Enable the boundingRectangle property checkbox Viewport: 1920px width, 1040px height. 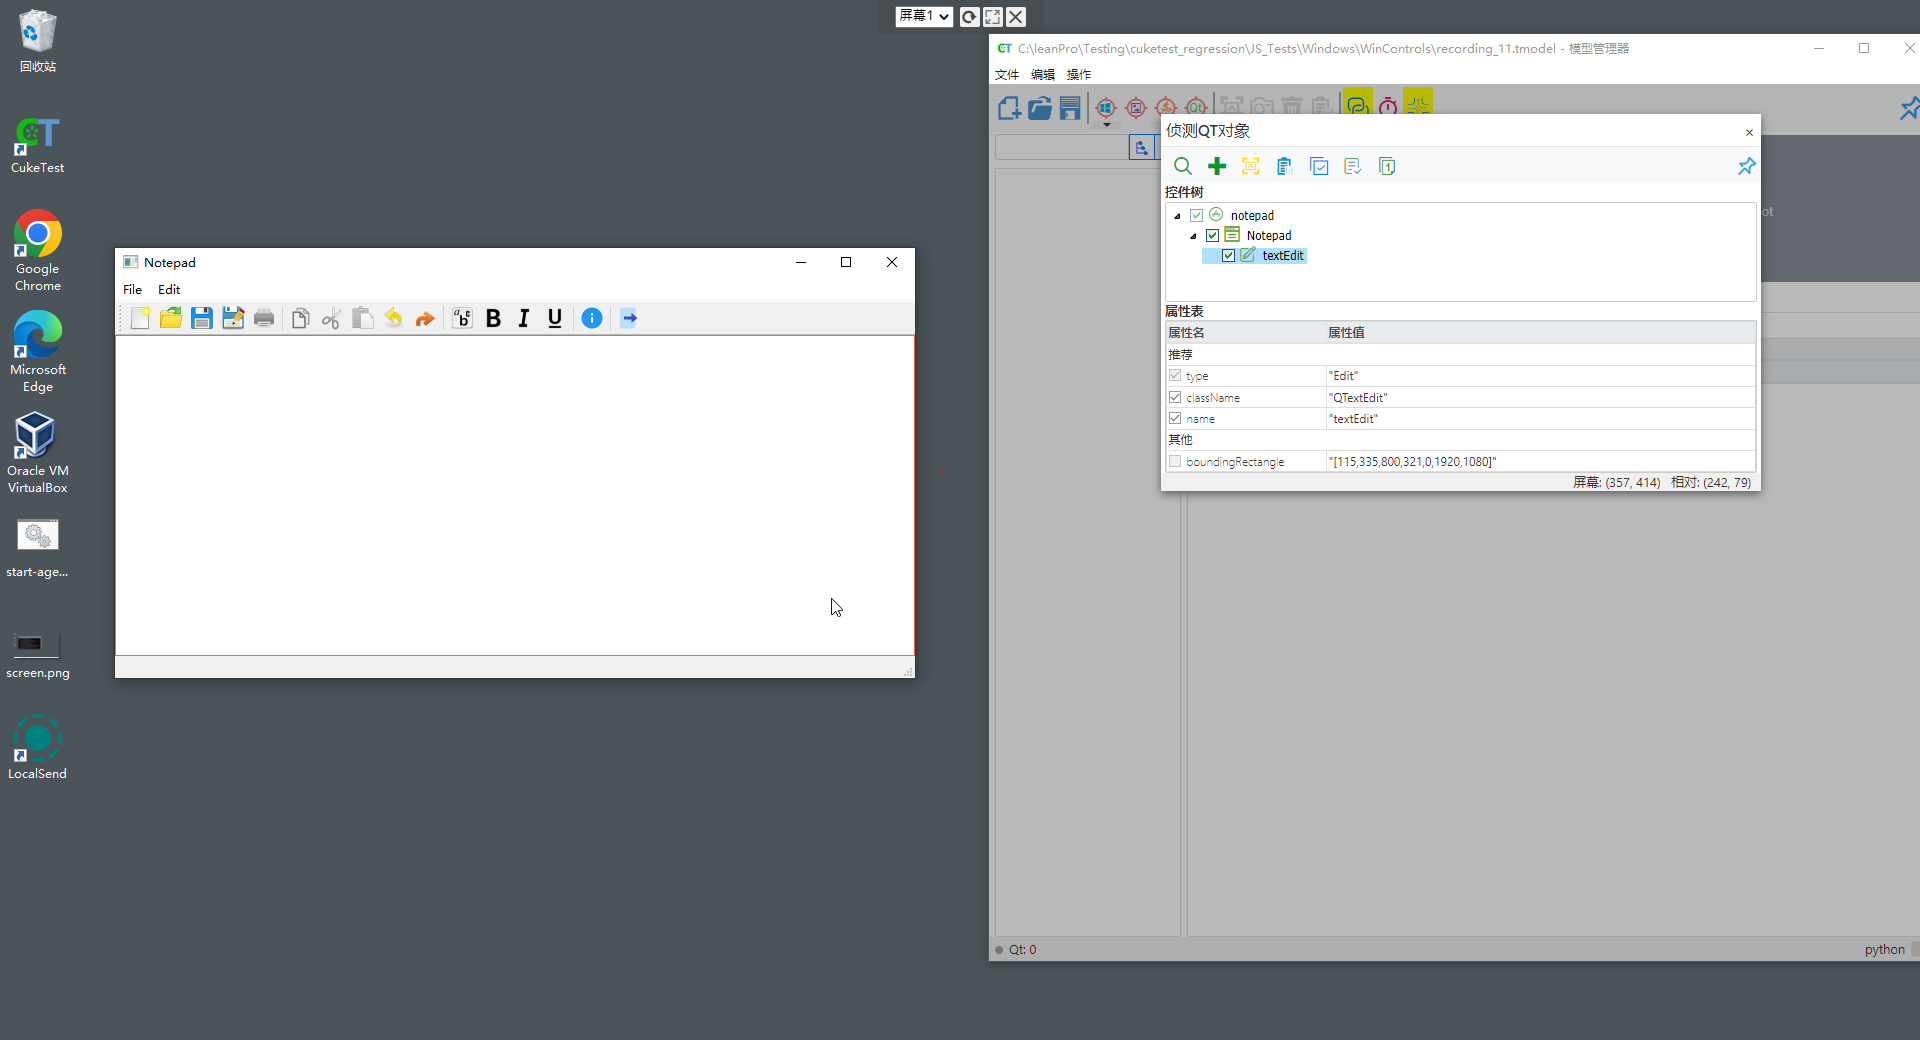pyautogui.click(x=1175, y=462)
